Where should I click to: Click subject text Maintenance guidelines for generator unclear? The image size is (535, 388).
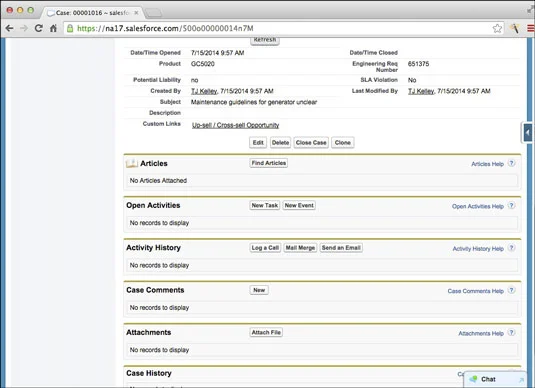click(x=254, y=102)
